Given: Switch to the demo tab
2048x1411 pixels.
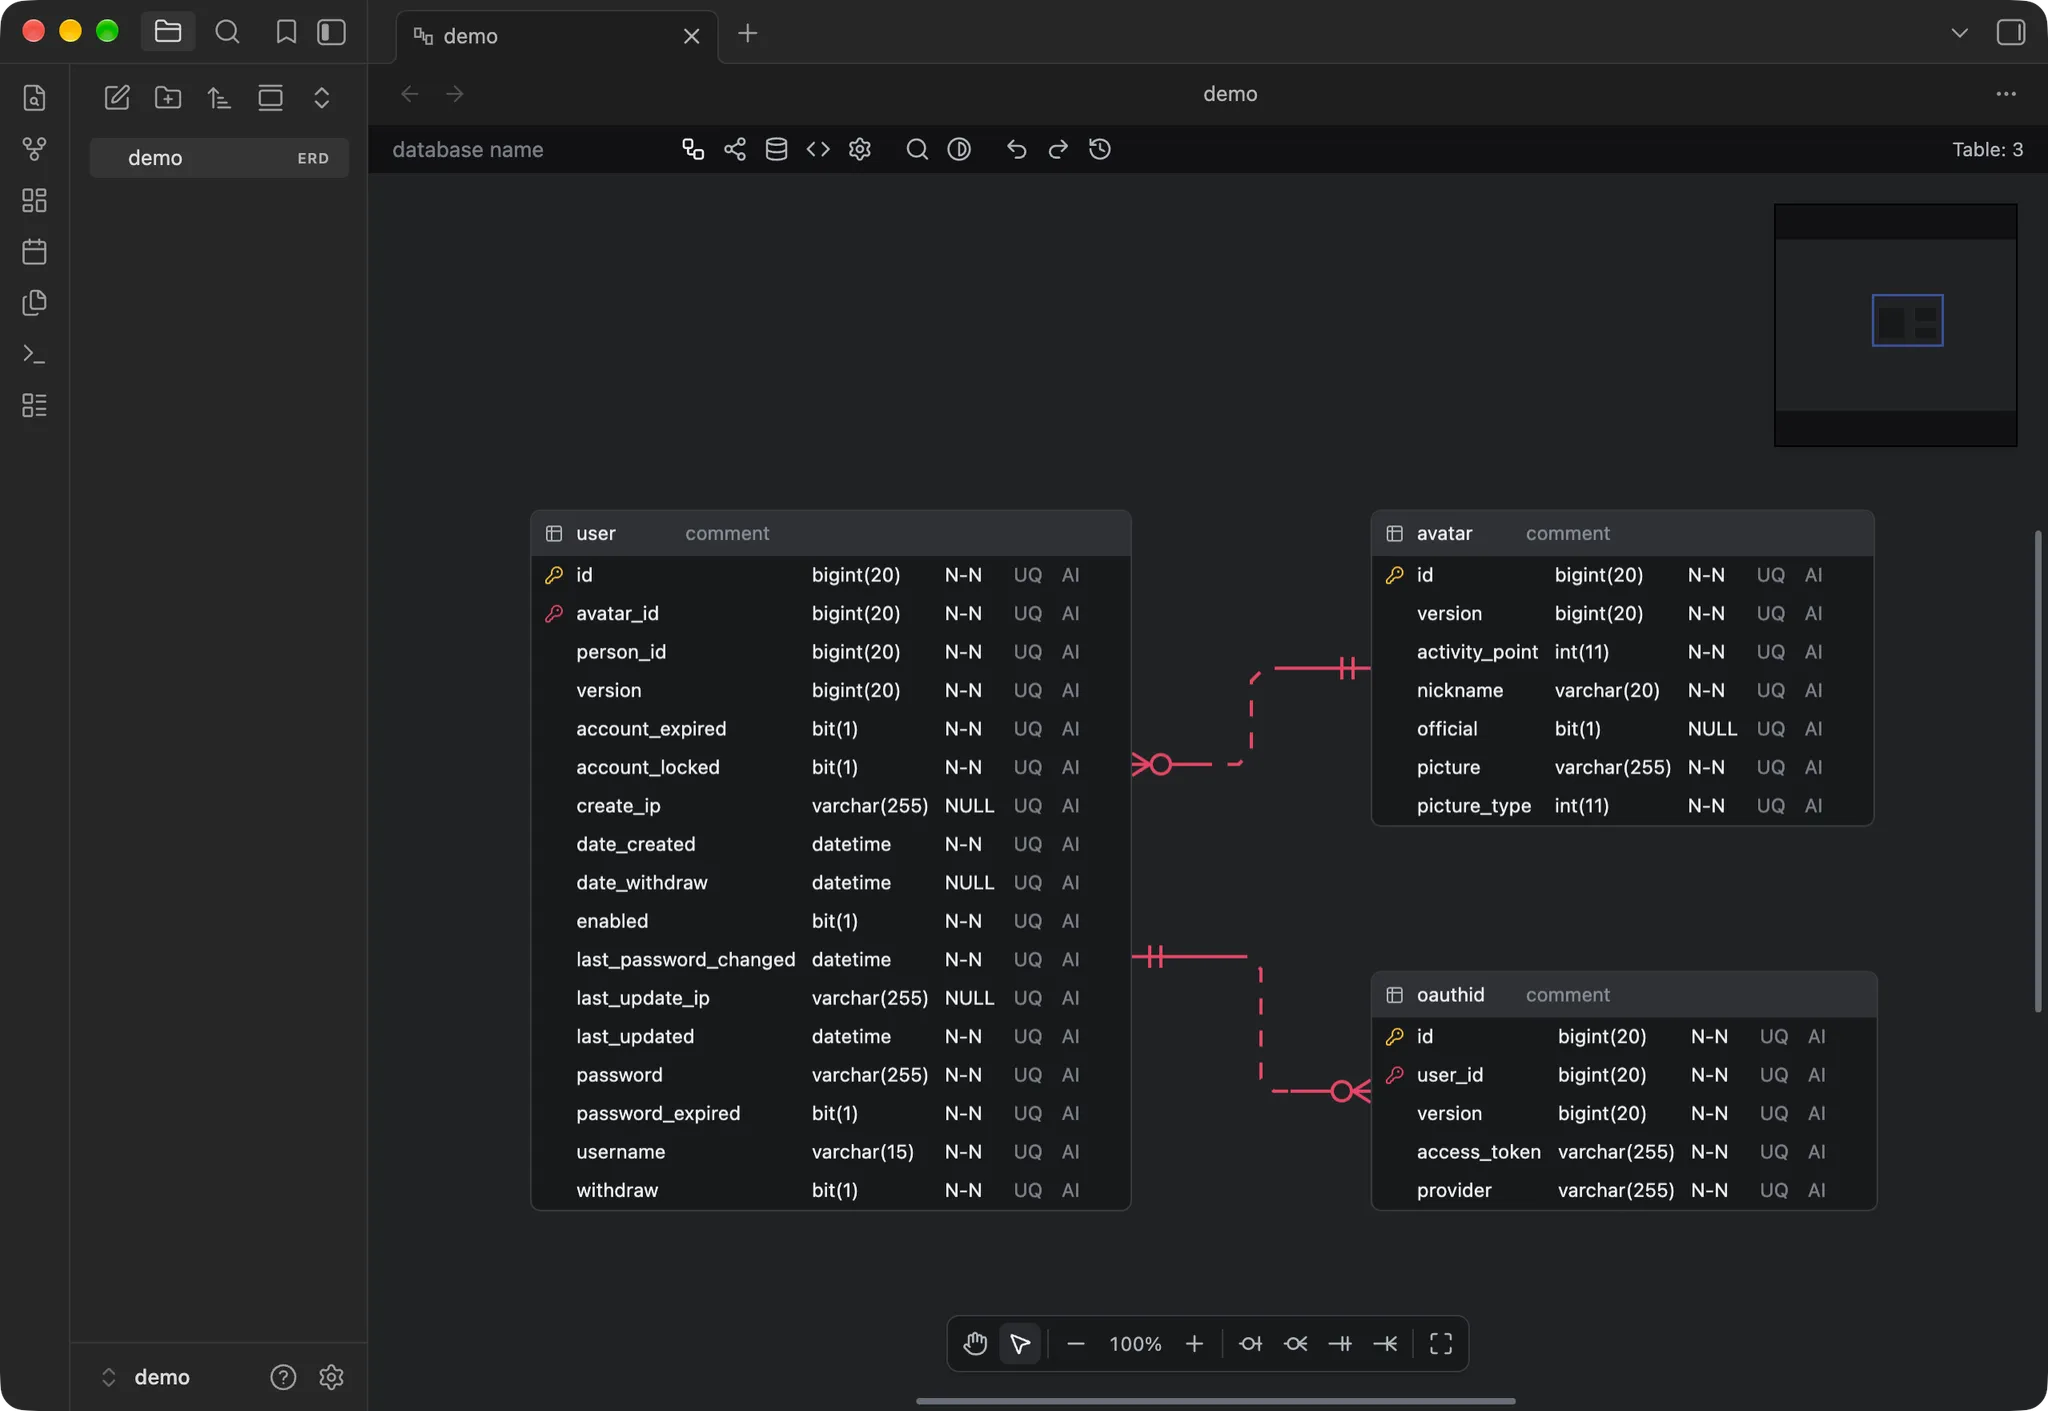Looking at the screenshot, I should 557,36.
